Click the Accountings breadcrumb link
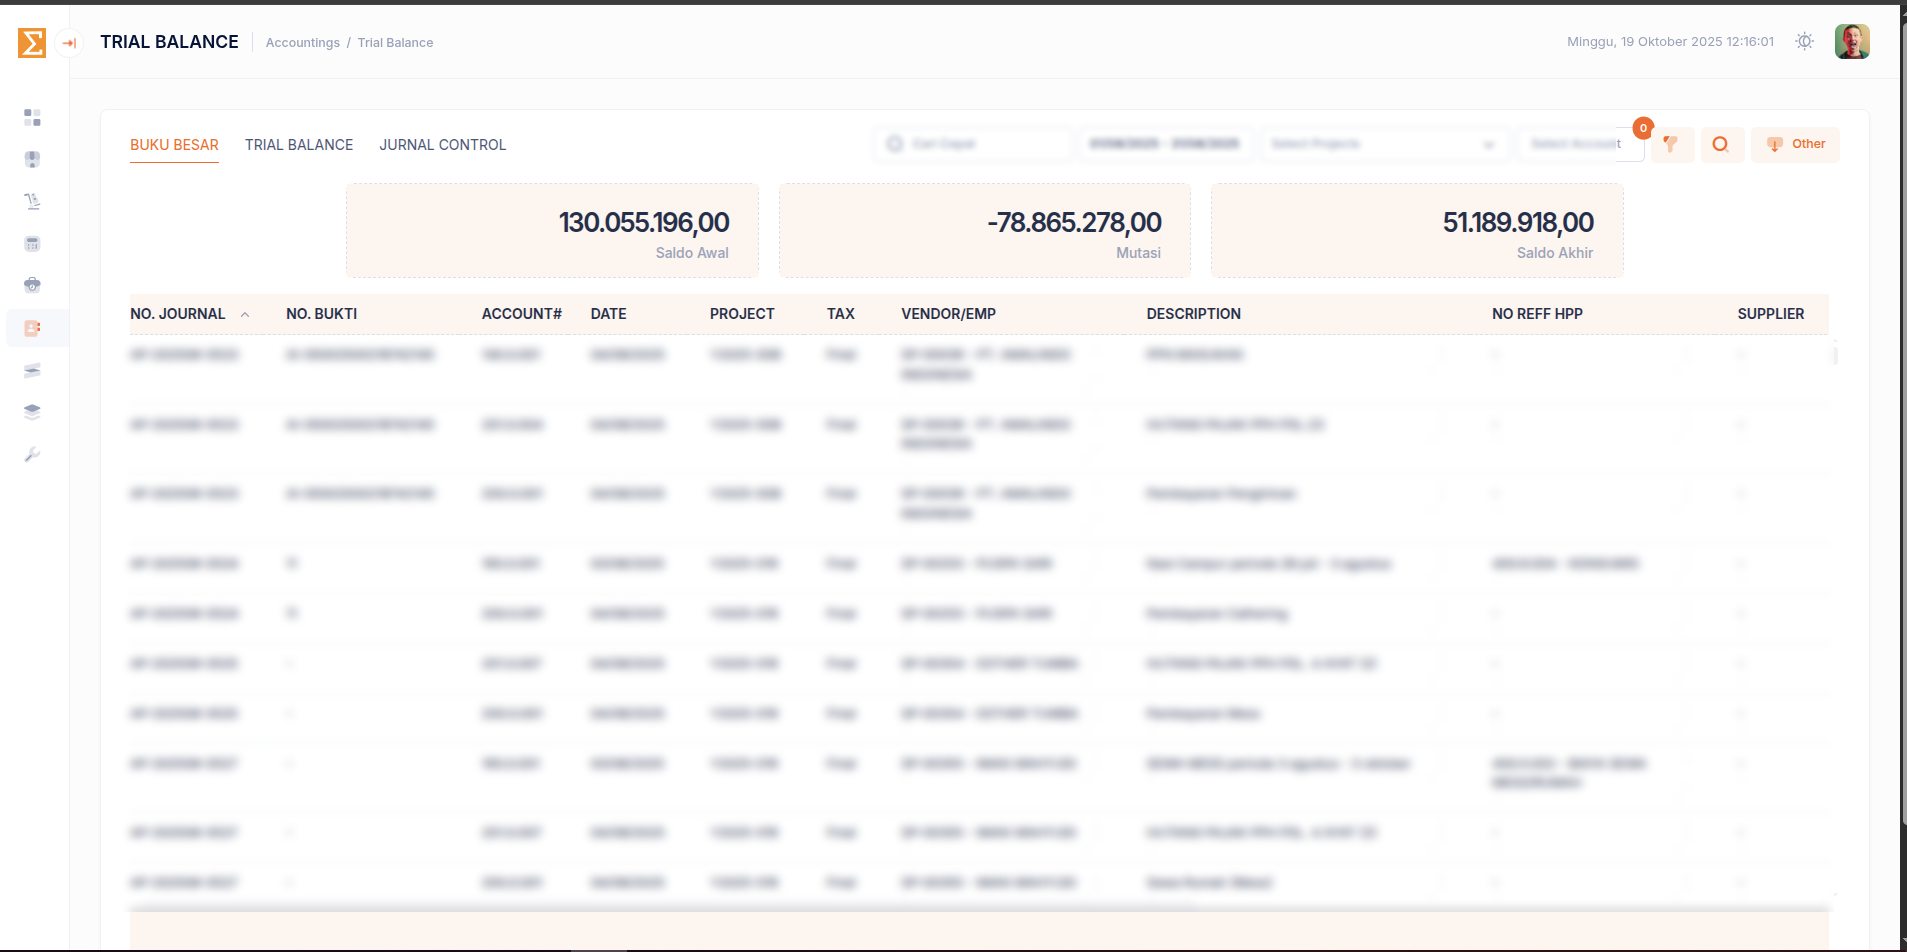This screenshot has width=1907, height=952. coord(302,43)
